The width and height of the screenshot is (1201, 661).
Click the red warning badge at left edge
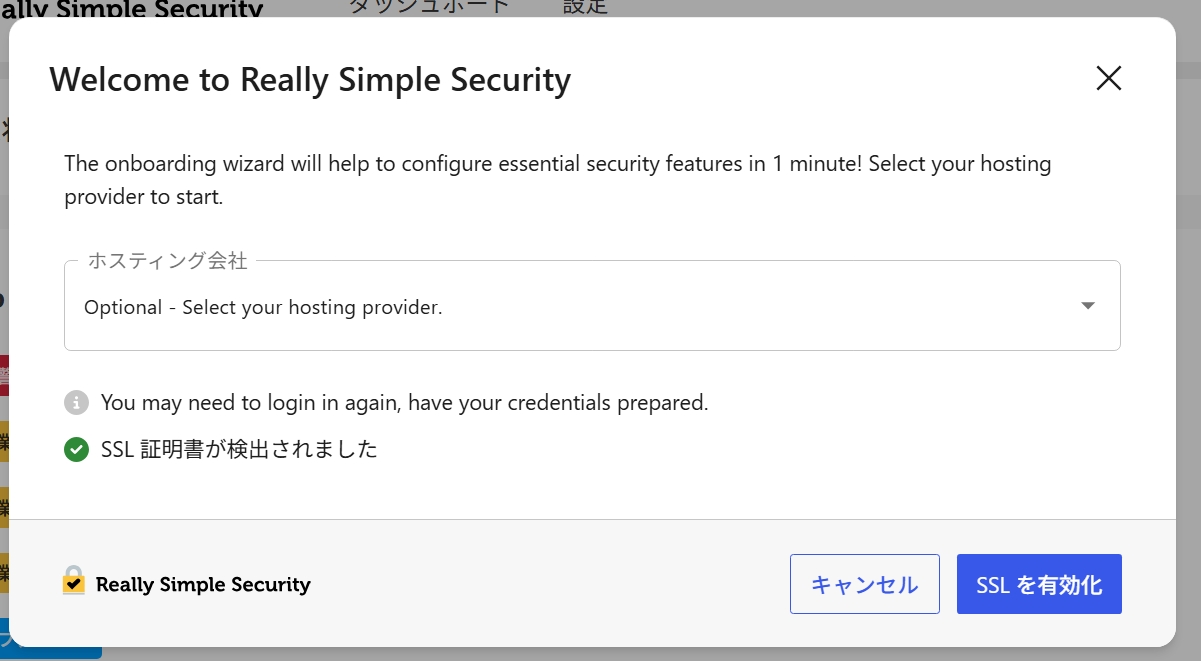(4, 375)
